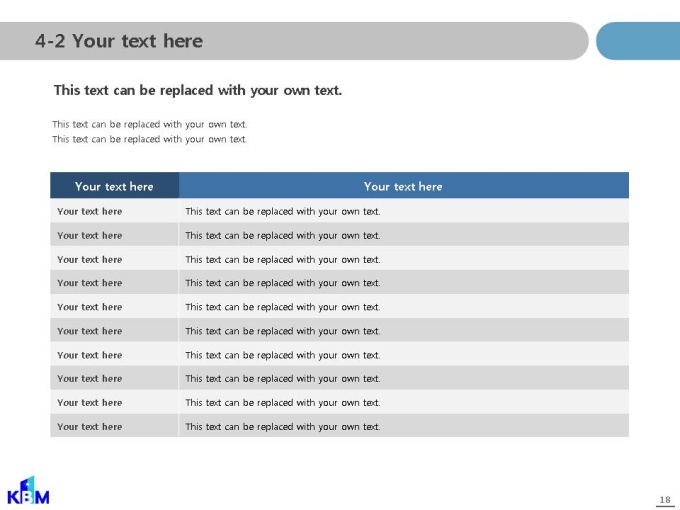The height and width of the screenshot is (510, 680).
Task: Select the second light body text line
Action: click(x=150, y=139)
